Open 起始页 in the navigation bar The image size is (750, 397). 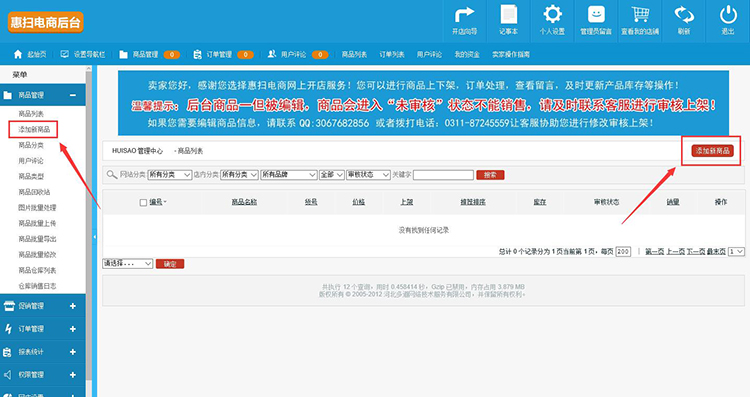click(x=36, y=55)
